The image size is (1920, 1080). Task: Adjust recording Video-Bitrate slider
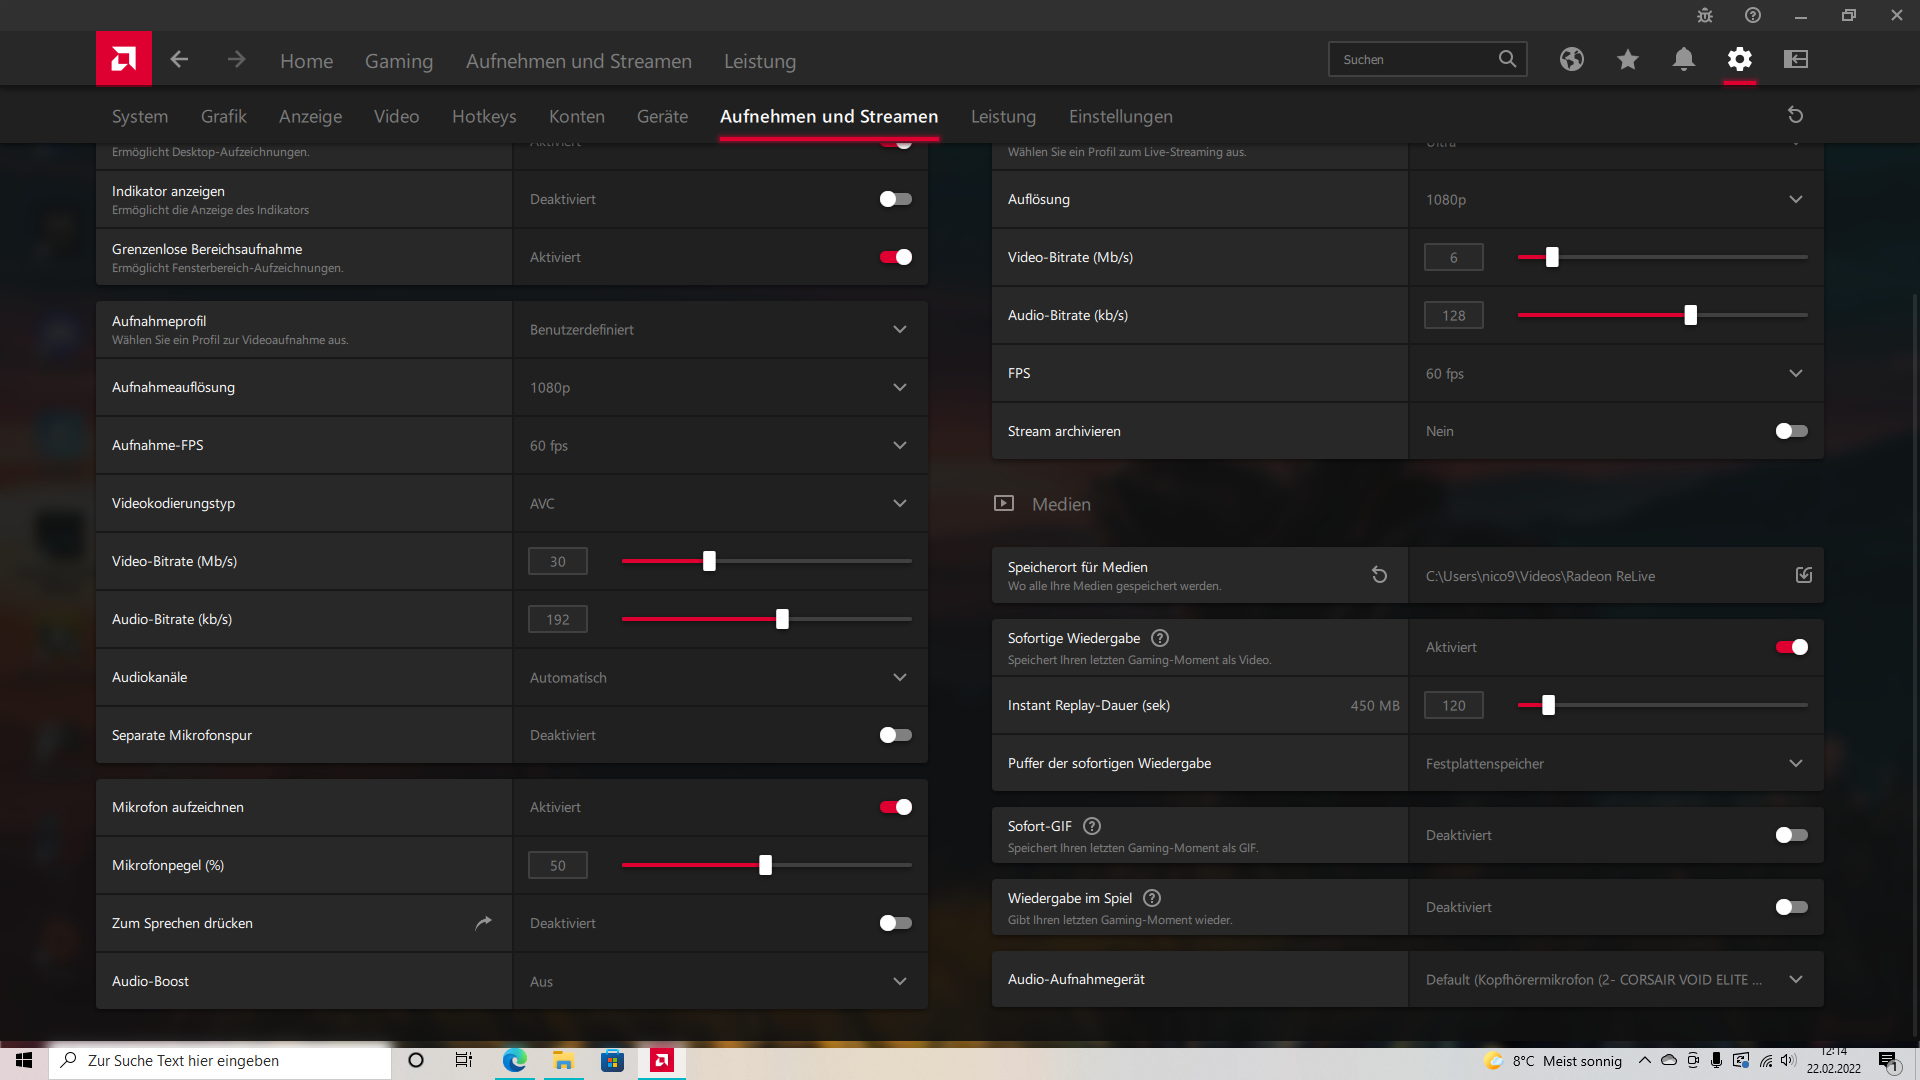(709, 561)
